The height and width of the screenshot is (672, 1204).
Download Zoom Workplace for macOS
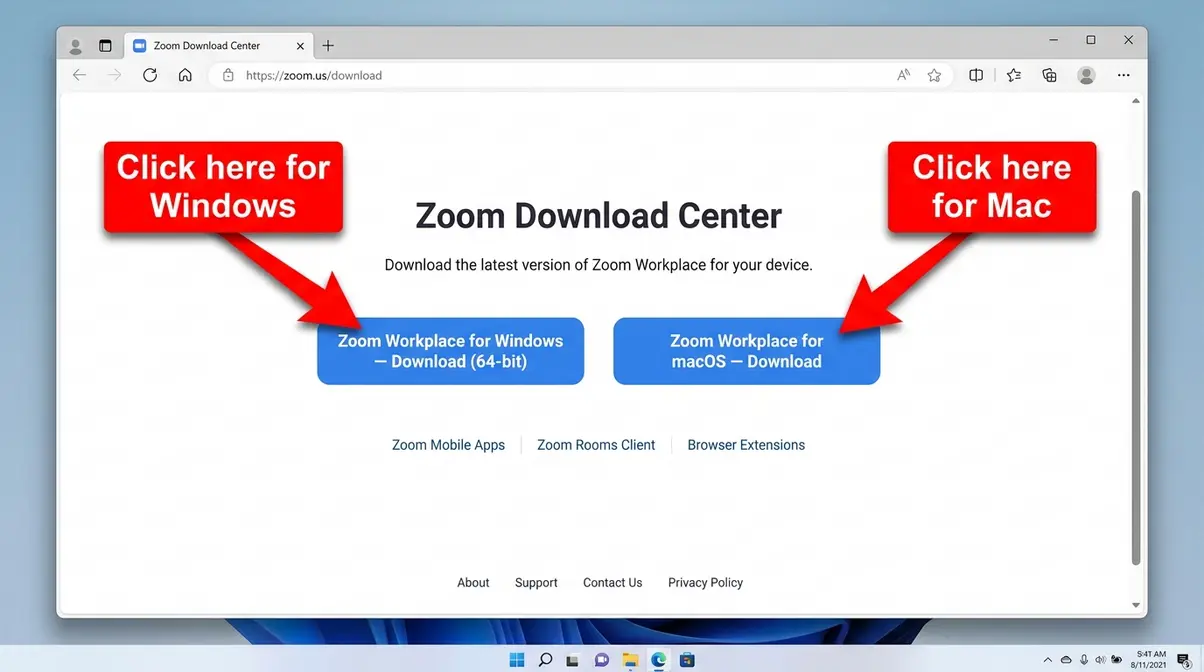point(747,351)
